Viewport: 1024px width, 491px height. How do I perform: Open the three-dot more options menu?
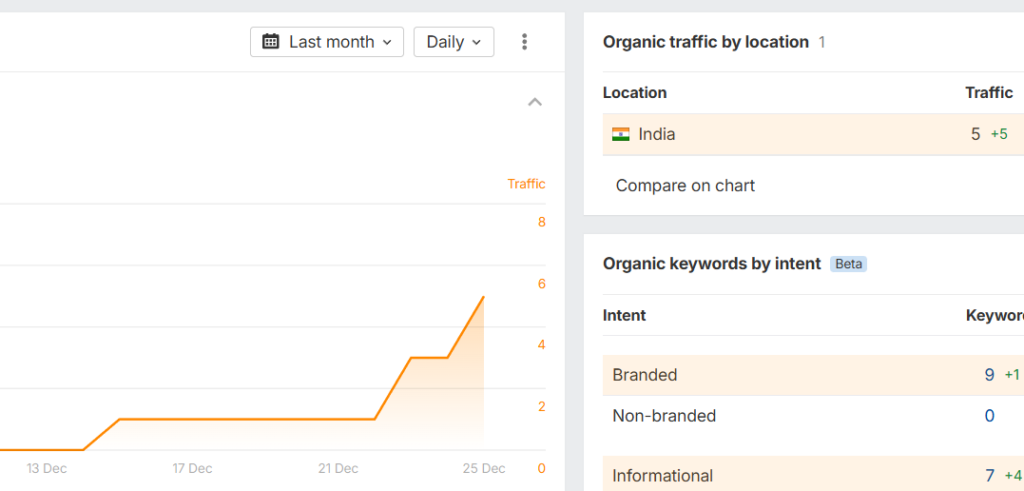pyautogui.click(x=525, y=42)
